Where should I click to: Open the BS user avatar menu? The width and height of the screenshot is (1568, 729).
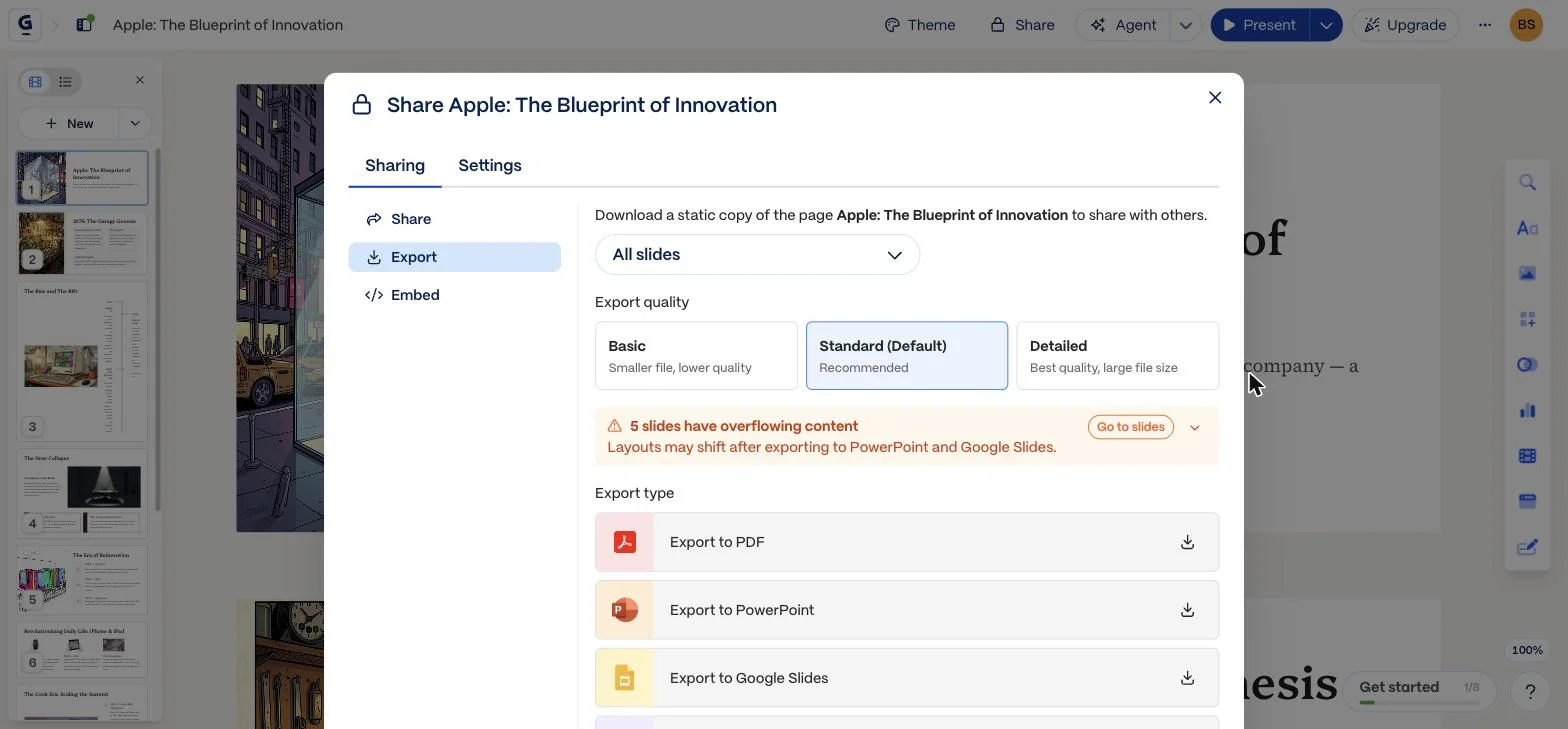pos(1526,25)
